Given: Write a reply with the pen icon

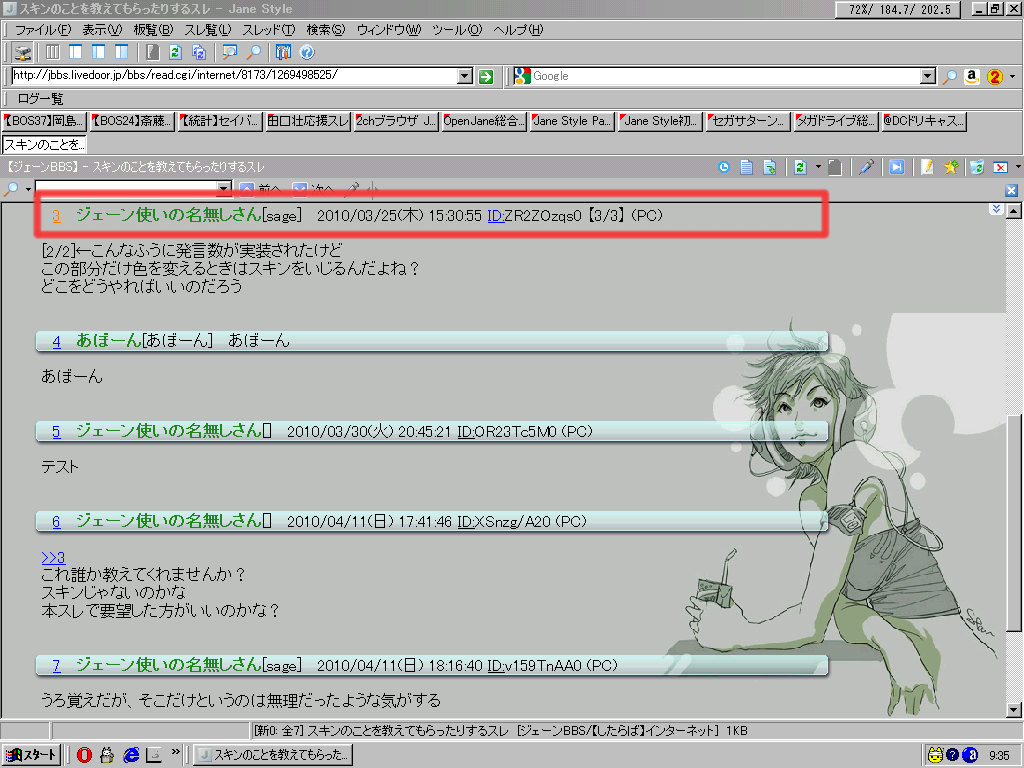Looking at the screenshot, I should point(866,167).
